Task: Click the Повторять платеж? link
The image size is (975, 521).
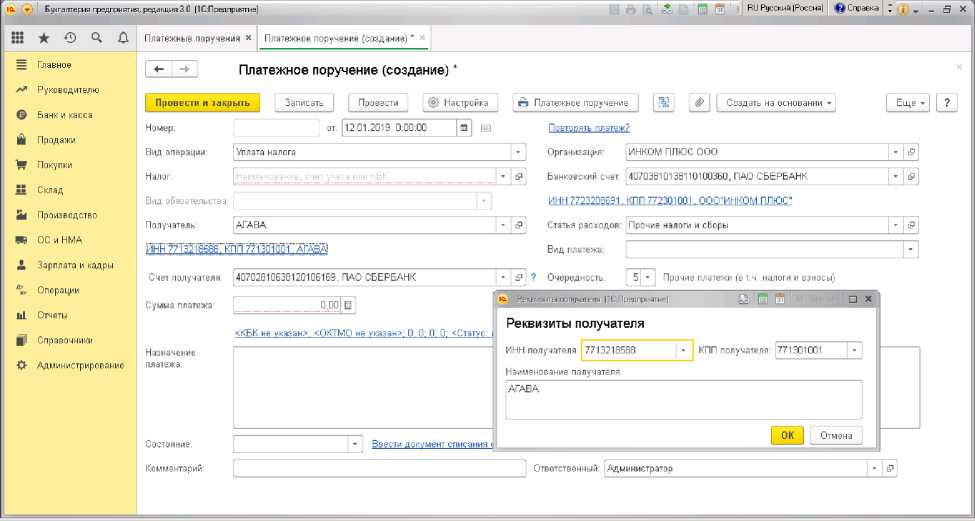Action: (588, 128)
